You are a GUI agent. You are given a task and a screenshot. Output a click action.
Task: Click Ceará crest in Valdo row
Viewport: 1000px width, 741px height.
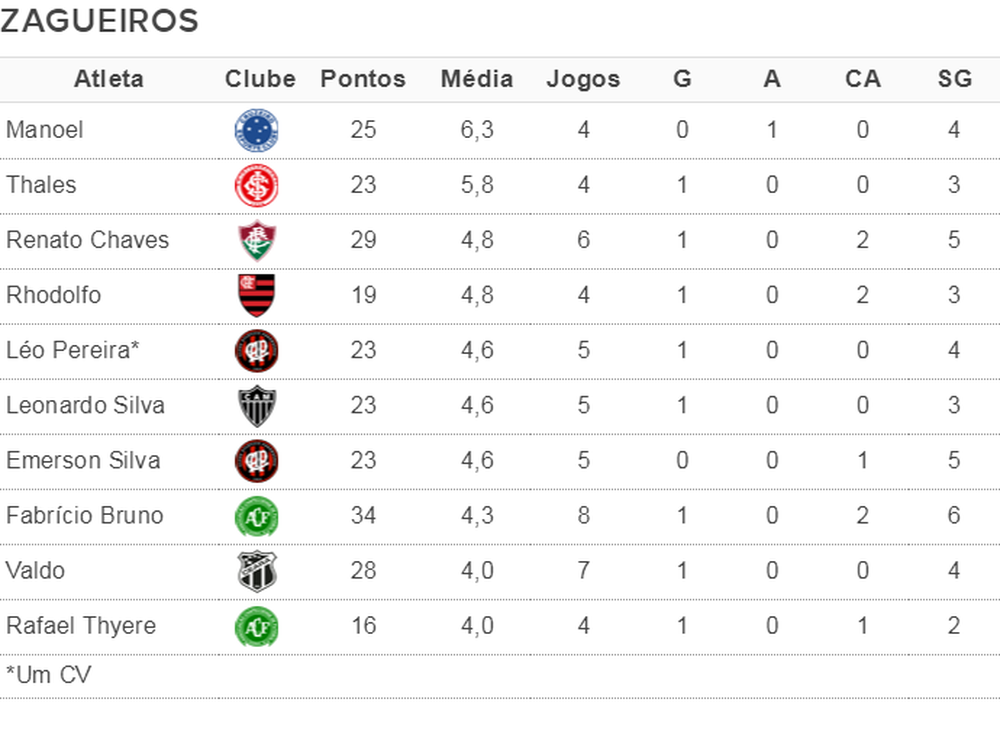[x=257, y=571]
